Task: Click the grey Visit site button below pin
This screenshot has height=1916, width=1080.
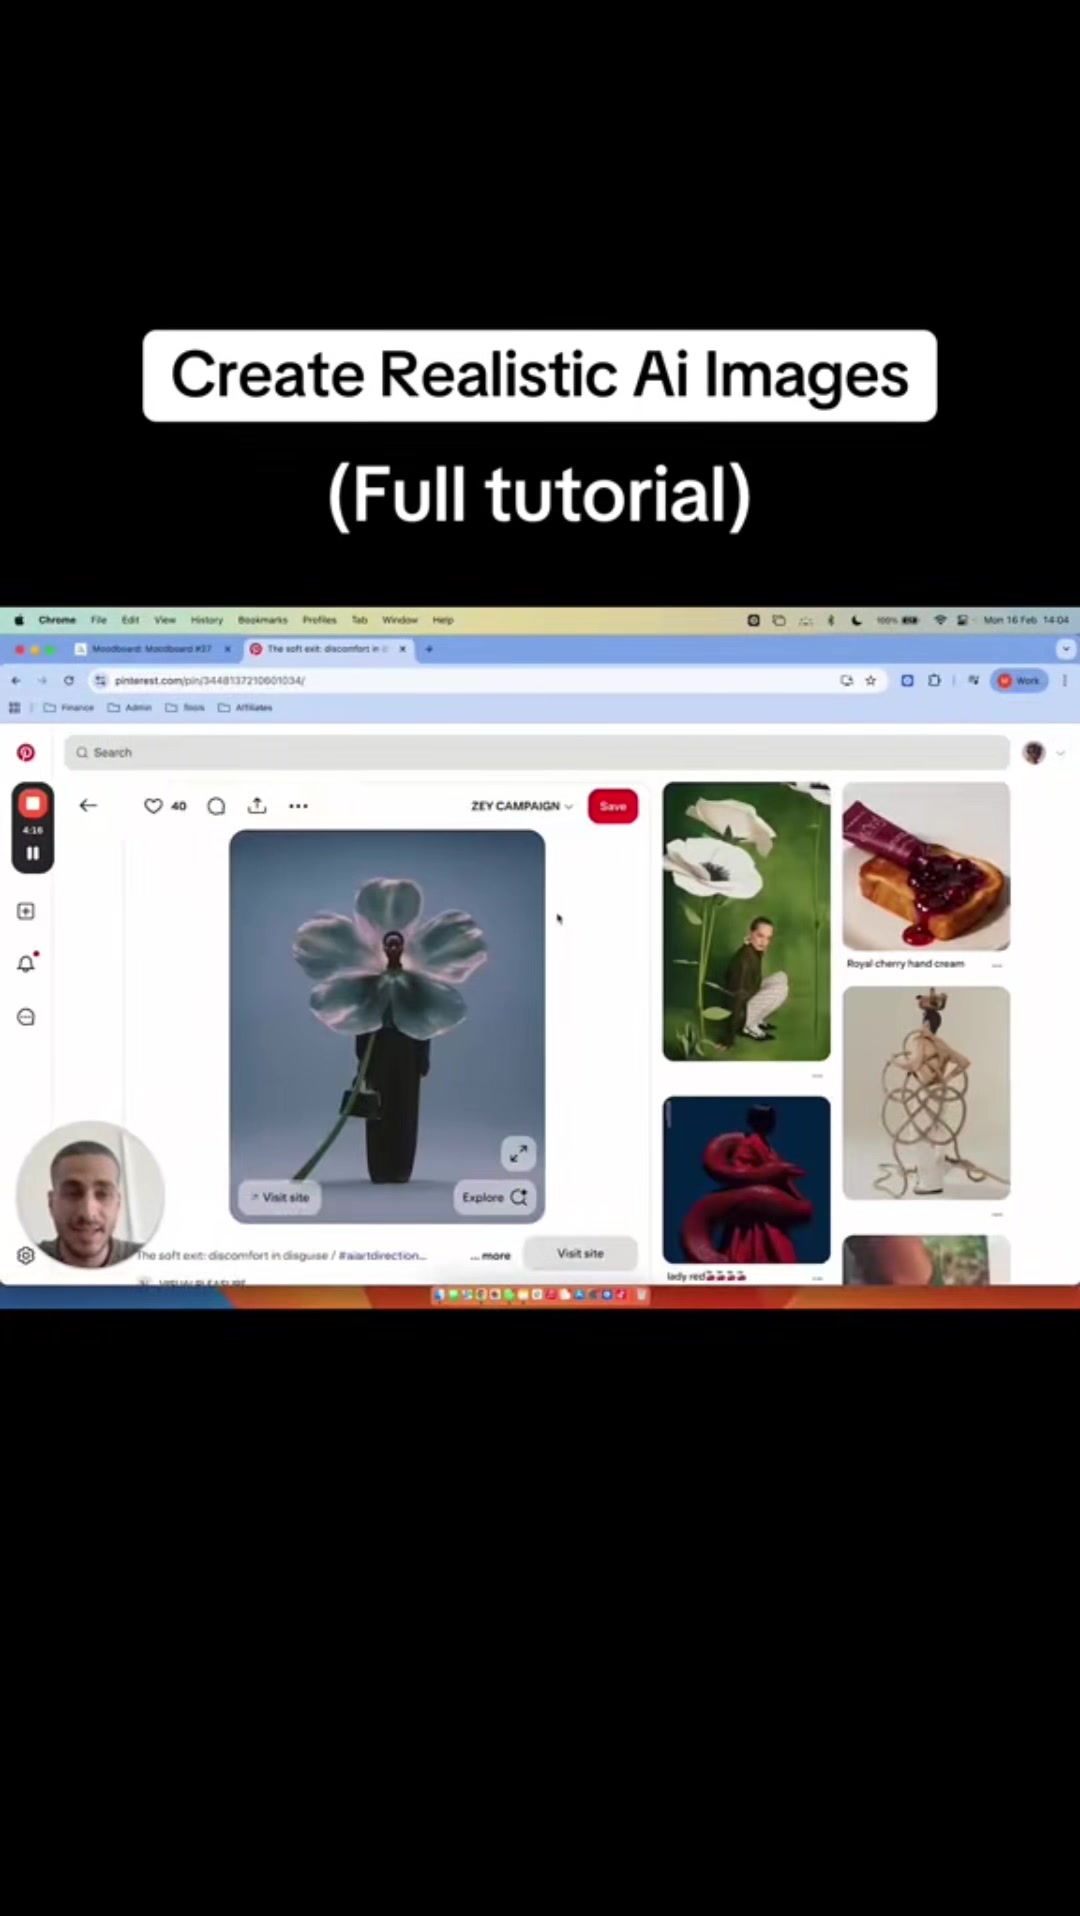Action: pyautogui.click(x=580, y=1253)
